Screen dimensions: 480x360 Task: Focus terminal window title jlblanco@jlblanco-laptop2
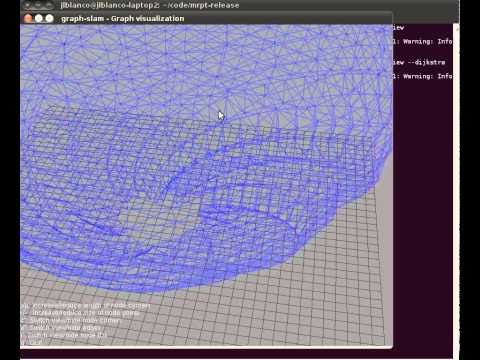click(149, 5)
